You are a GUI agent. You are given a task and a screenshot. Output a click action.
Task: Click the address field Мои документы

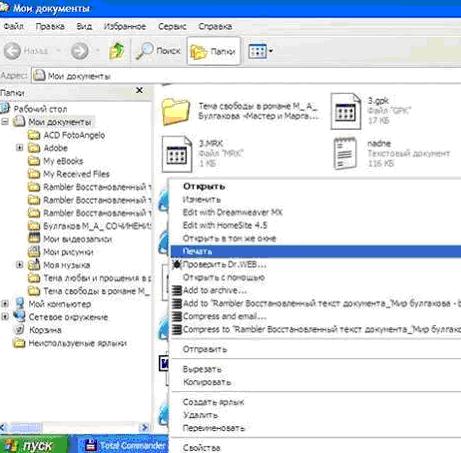pyautogui.click(x=246, y=76)
